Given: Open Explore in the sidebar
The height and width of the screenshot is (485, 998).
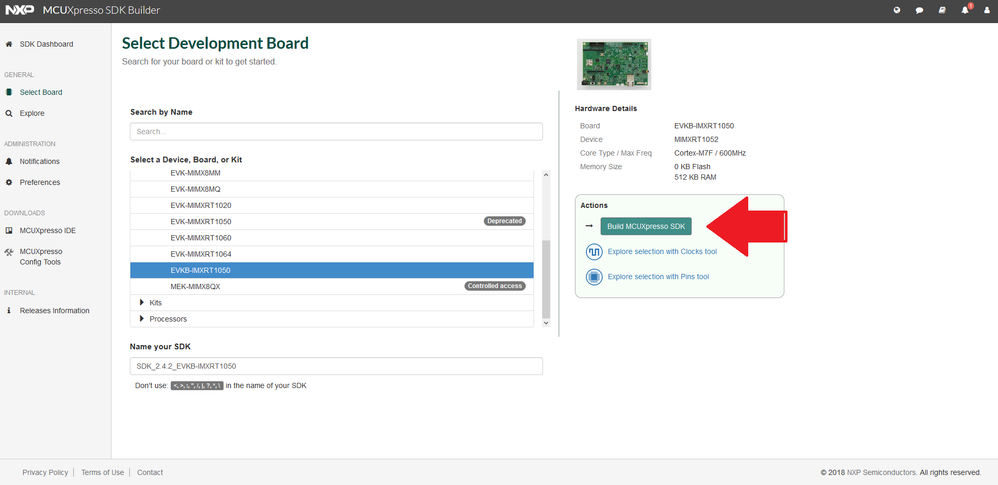Looking at the screenshot, I should point(32,113).
